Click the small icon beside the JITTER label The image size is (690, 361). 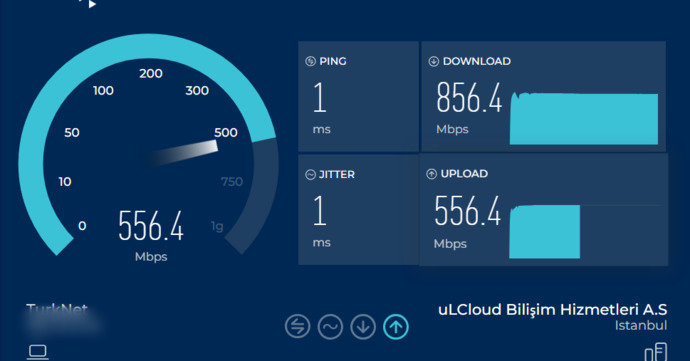tap(310, 175)
